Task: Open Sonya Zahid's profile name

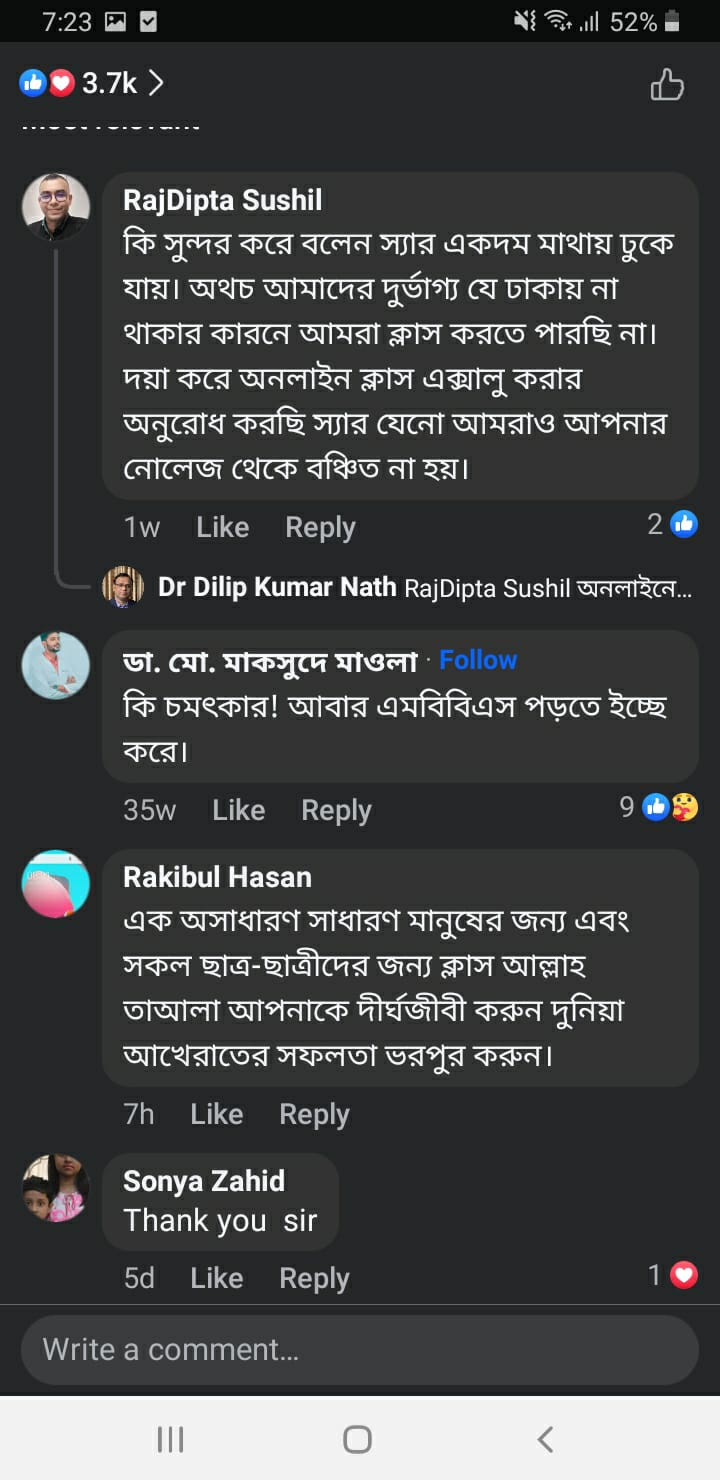Action: [204, 1181]
